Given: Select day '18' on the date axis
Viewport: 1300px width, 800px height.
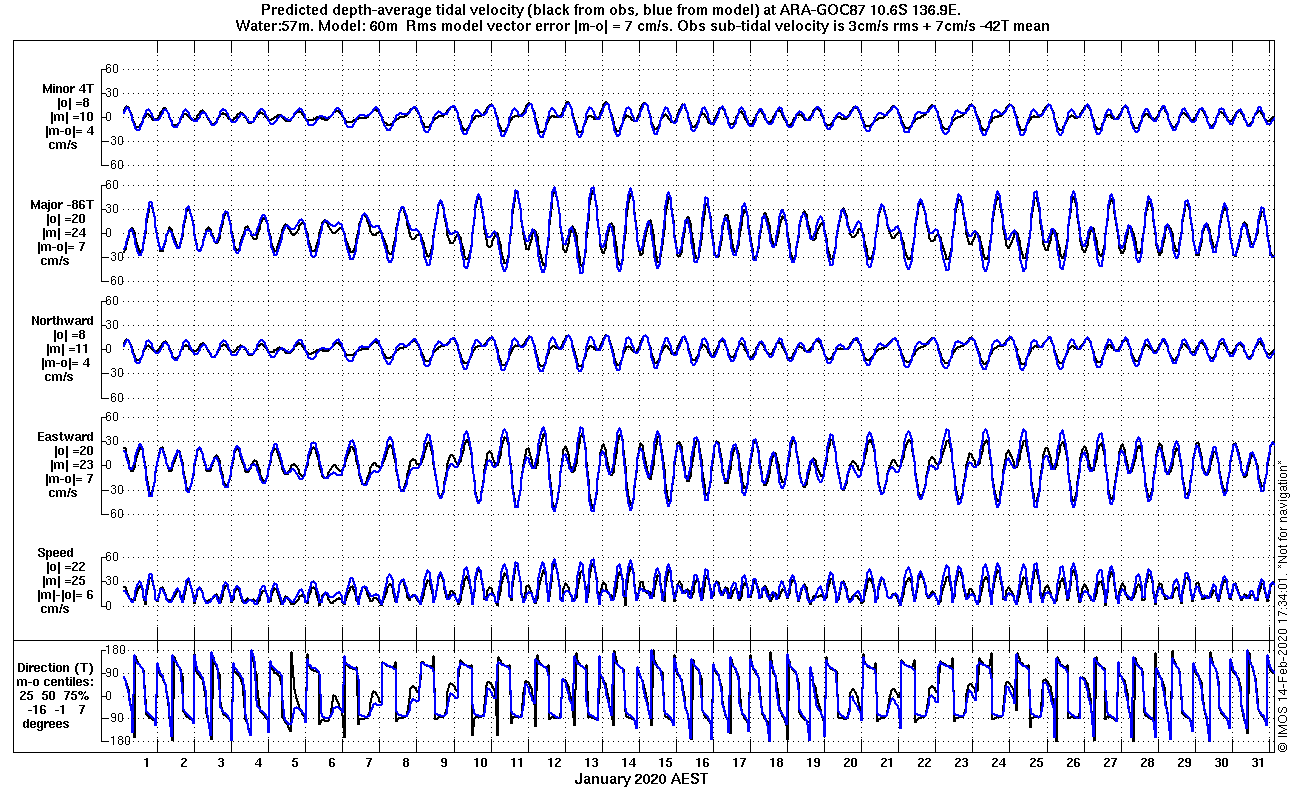Looking at the screenshot, I should tap(776, 762).
